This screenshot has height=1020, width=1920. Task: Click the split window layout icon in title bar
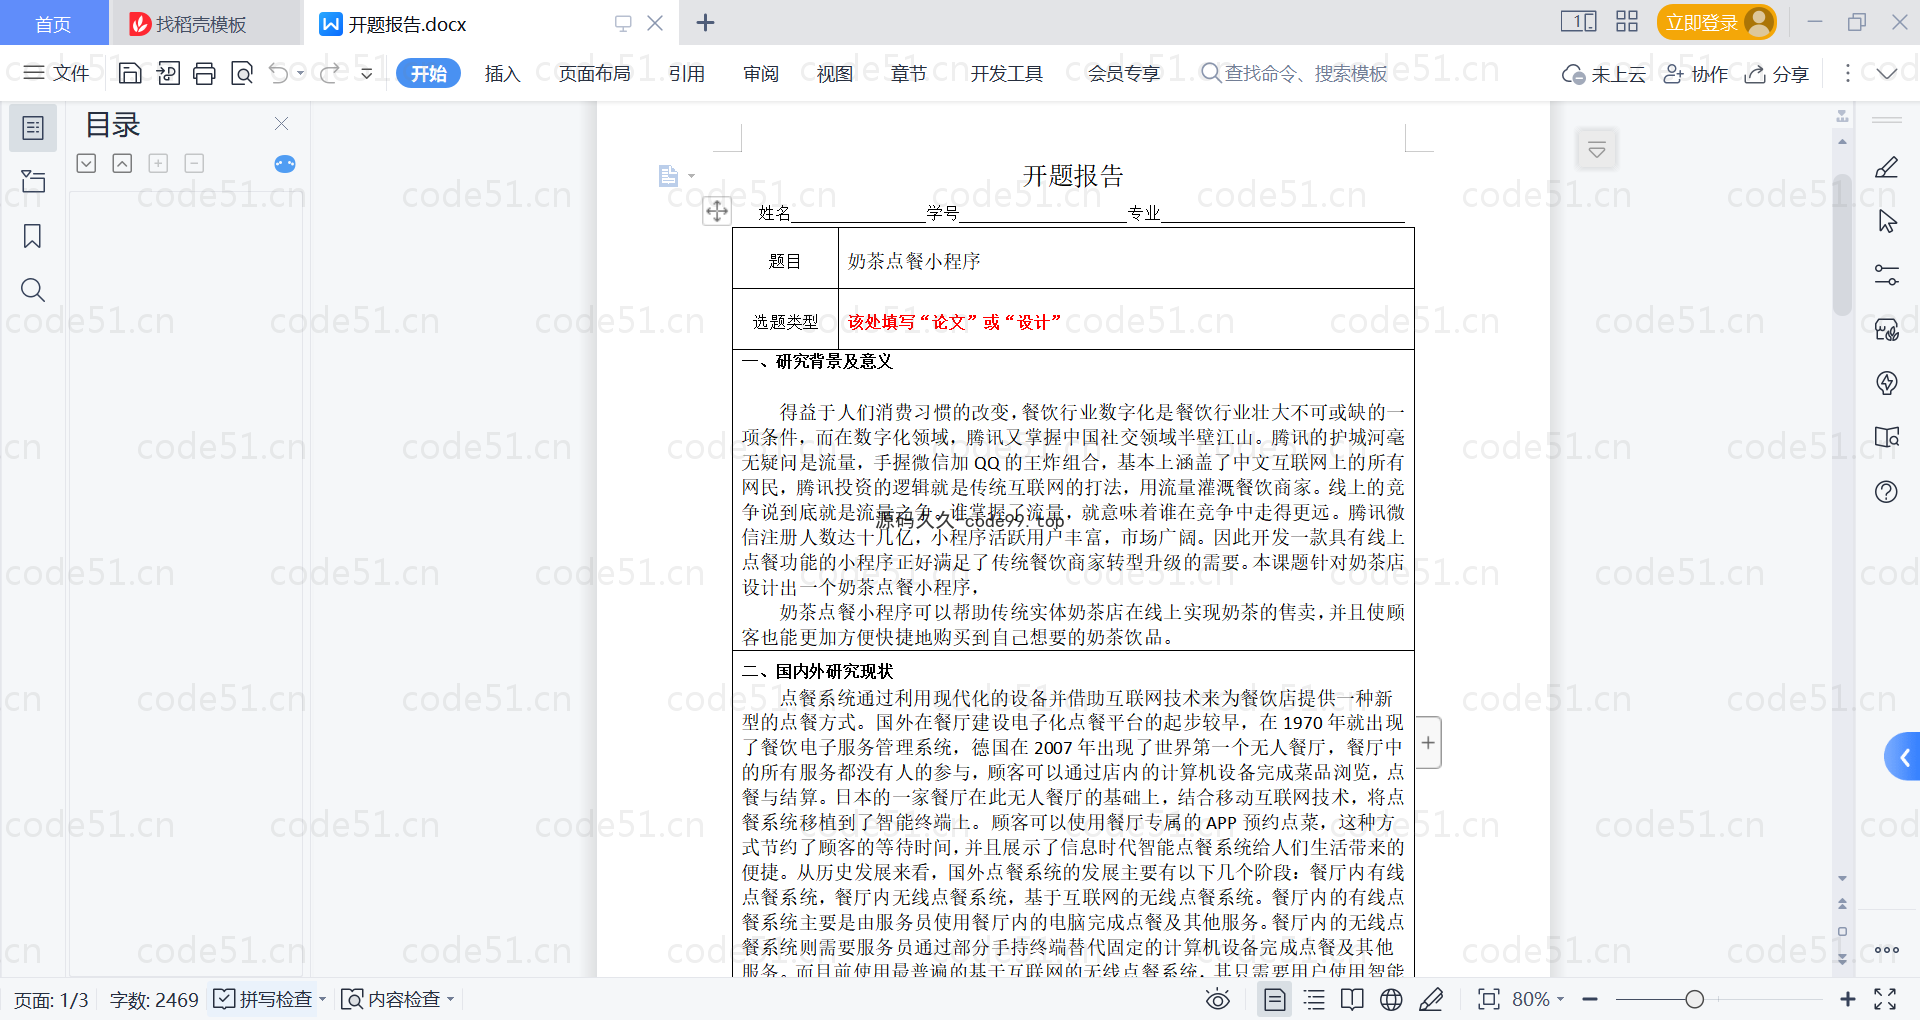coord(1579,22)
